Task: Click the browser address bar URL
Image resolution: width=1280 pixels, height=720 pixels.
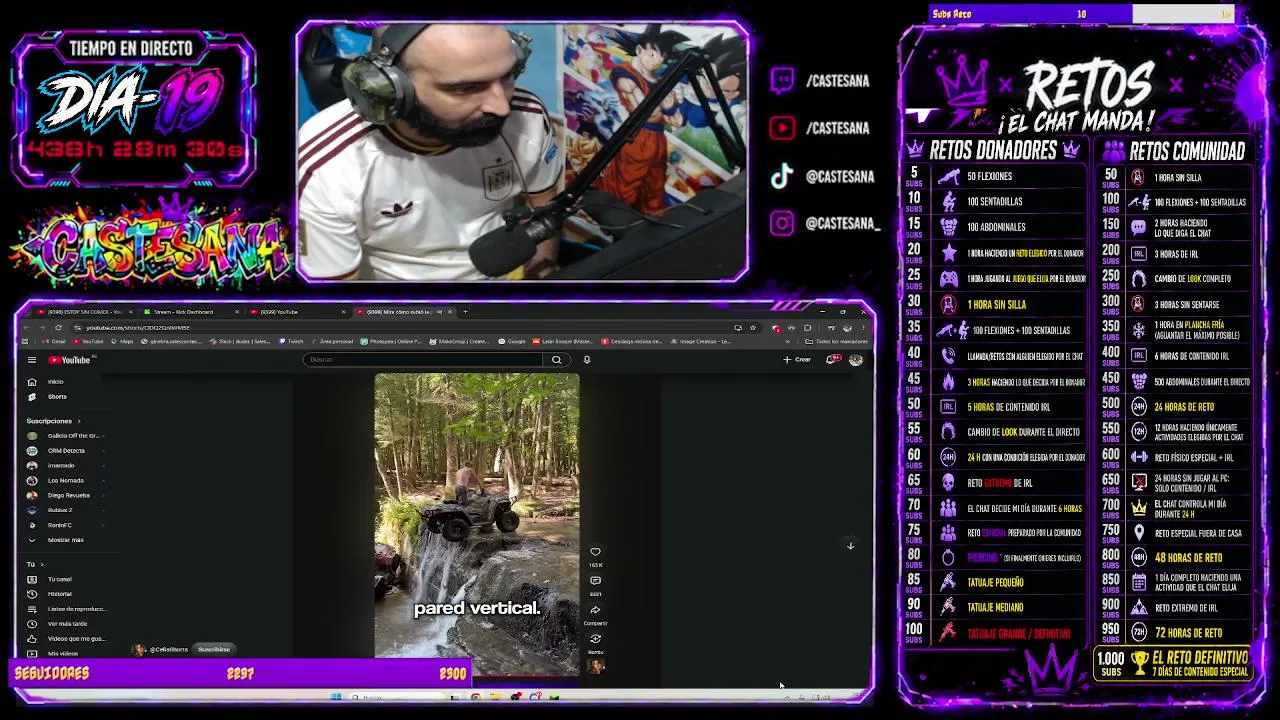Action: point(138,328)
